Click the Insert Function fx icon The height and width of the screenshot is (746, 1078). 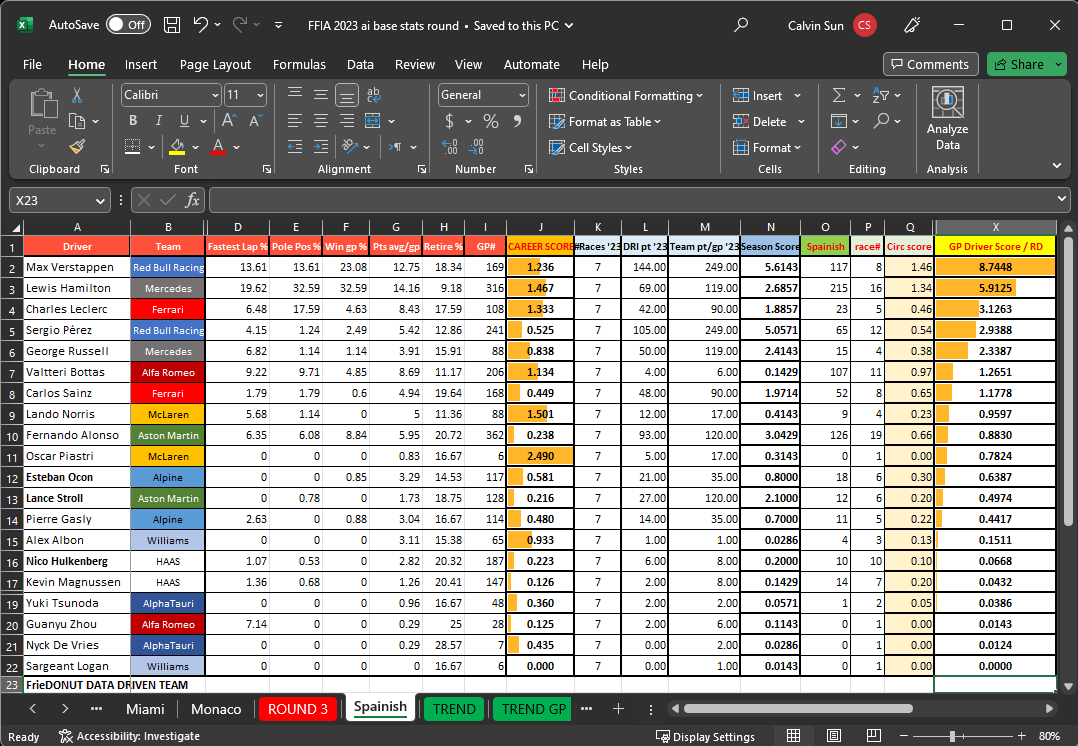click(192, 200)
